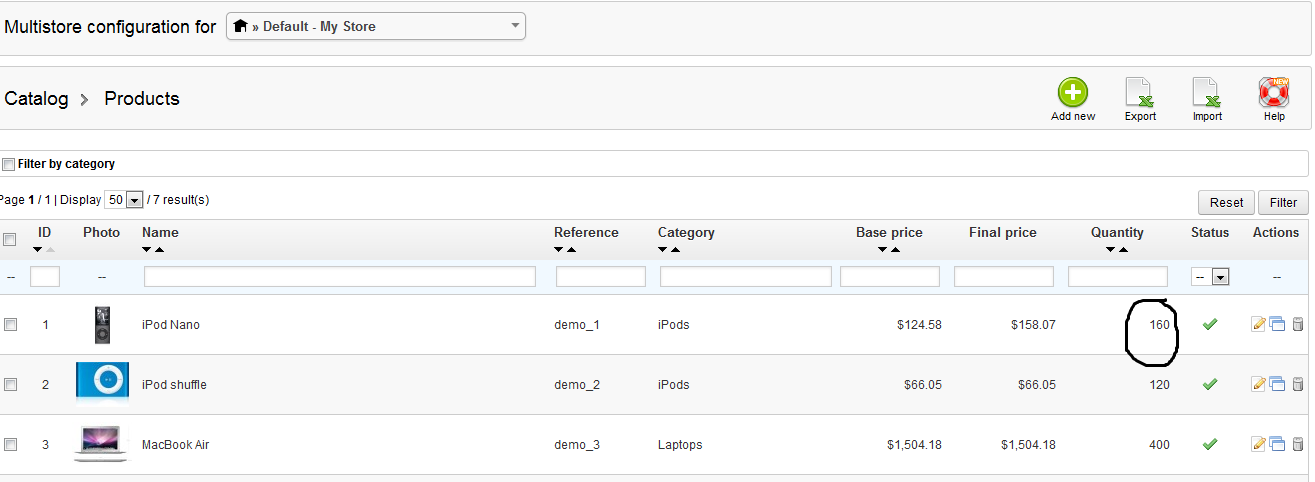Focus the Name filter text field

[340, 277]
